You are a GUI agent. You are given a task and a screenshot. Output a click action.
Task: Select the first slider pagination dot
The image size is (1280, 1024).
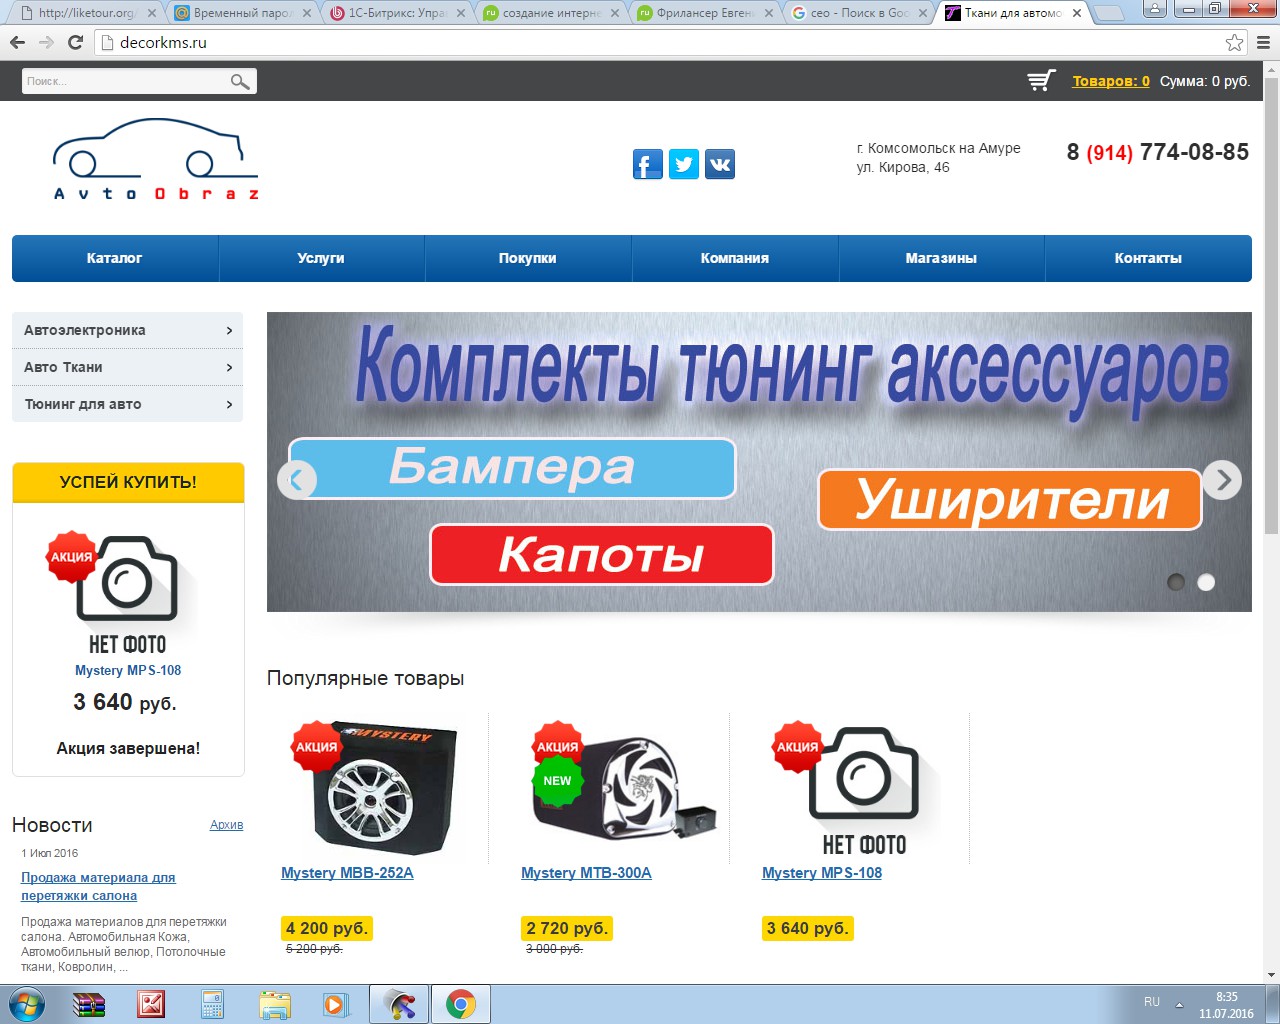click(x=1176, y=582)
